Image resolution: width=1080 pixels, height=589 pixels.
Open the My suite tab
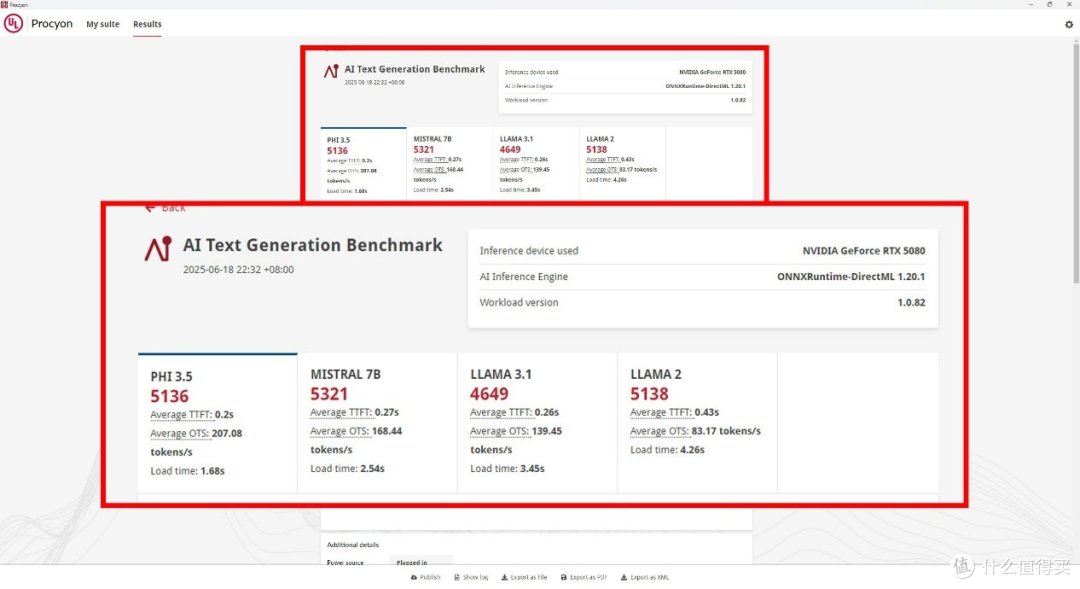click(x=103, y=24)
